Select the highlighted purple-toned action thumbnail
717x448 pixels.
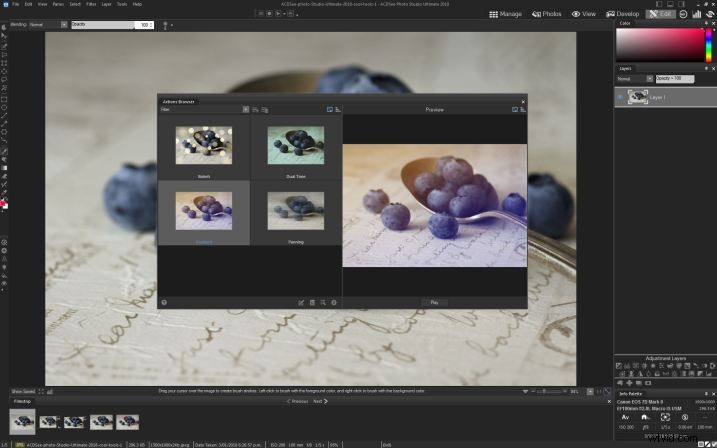point(204,211)
